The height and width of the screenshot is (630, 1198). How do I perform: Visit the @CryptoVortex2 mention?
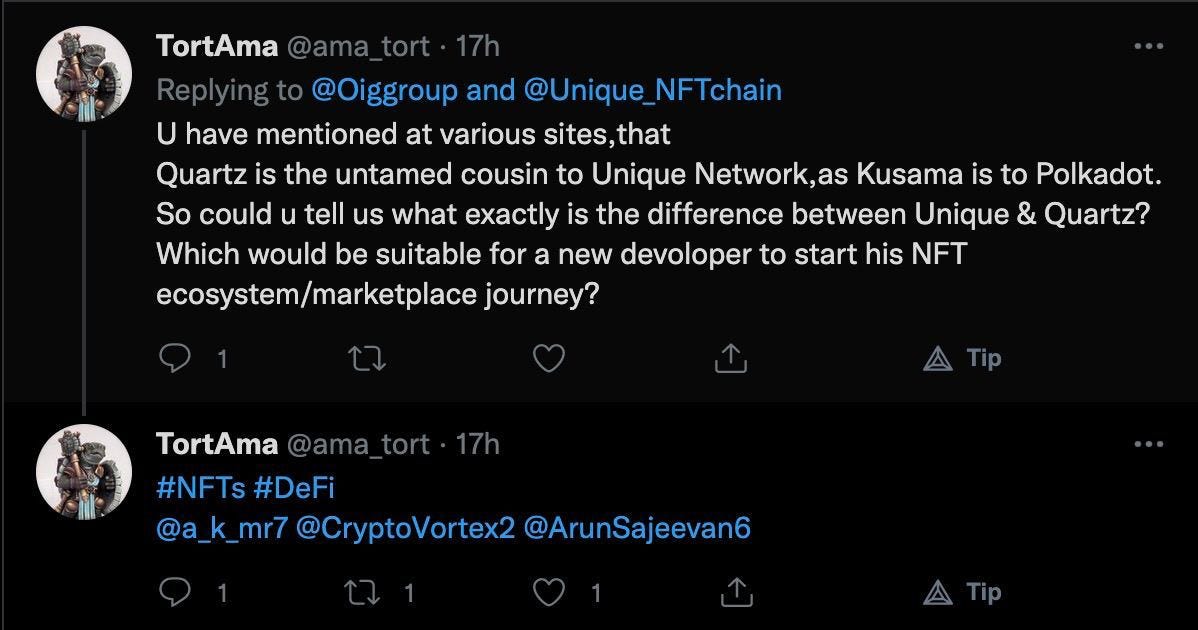tap(405, 528)
